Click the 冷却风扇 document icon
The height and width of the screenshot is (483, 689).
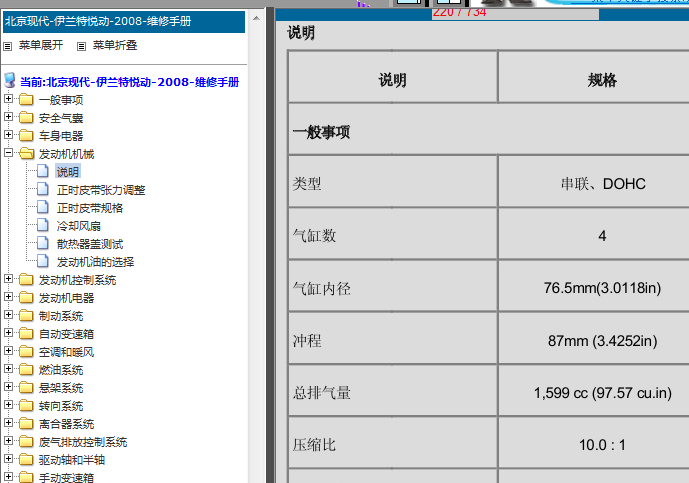[x=43, y=225]
